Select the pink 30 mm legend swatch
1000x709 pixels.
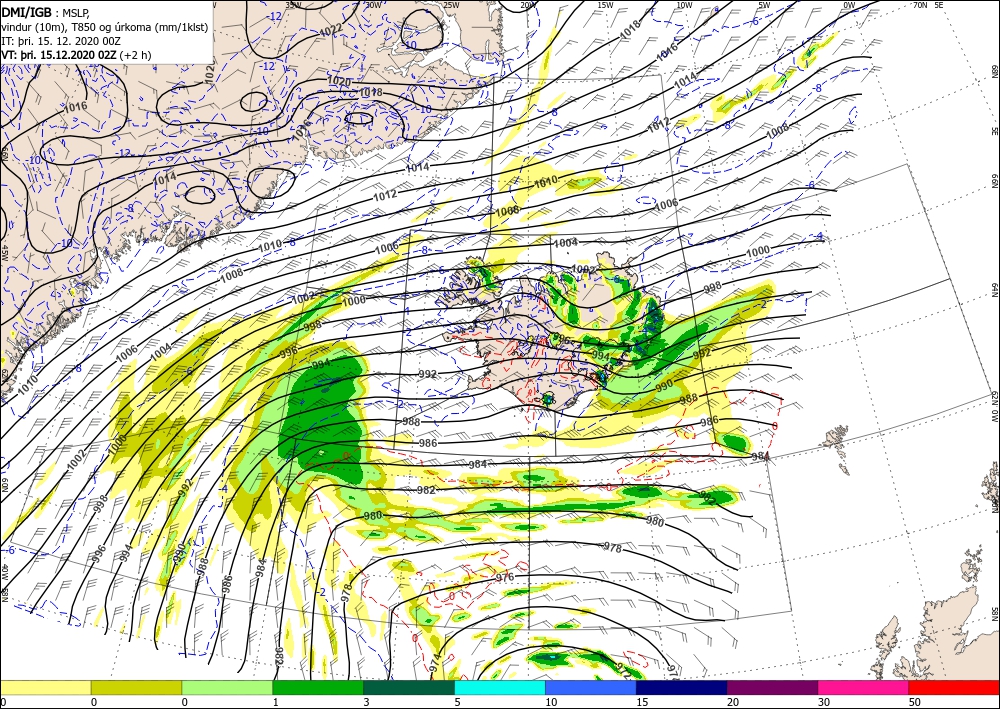tap(864, 687)
